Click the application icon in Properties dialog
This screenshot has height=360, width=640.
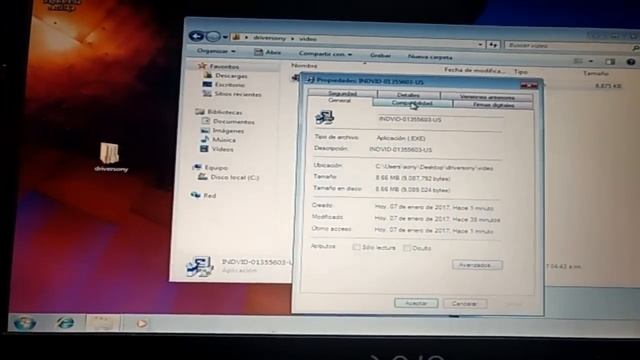(324, 118)
